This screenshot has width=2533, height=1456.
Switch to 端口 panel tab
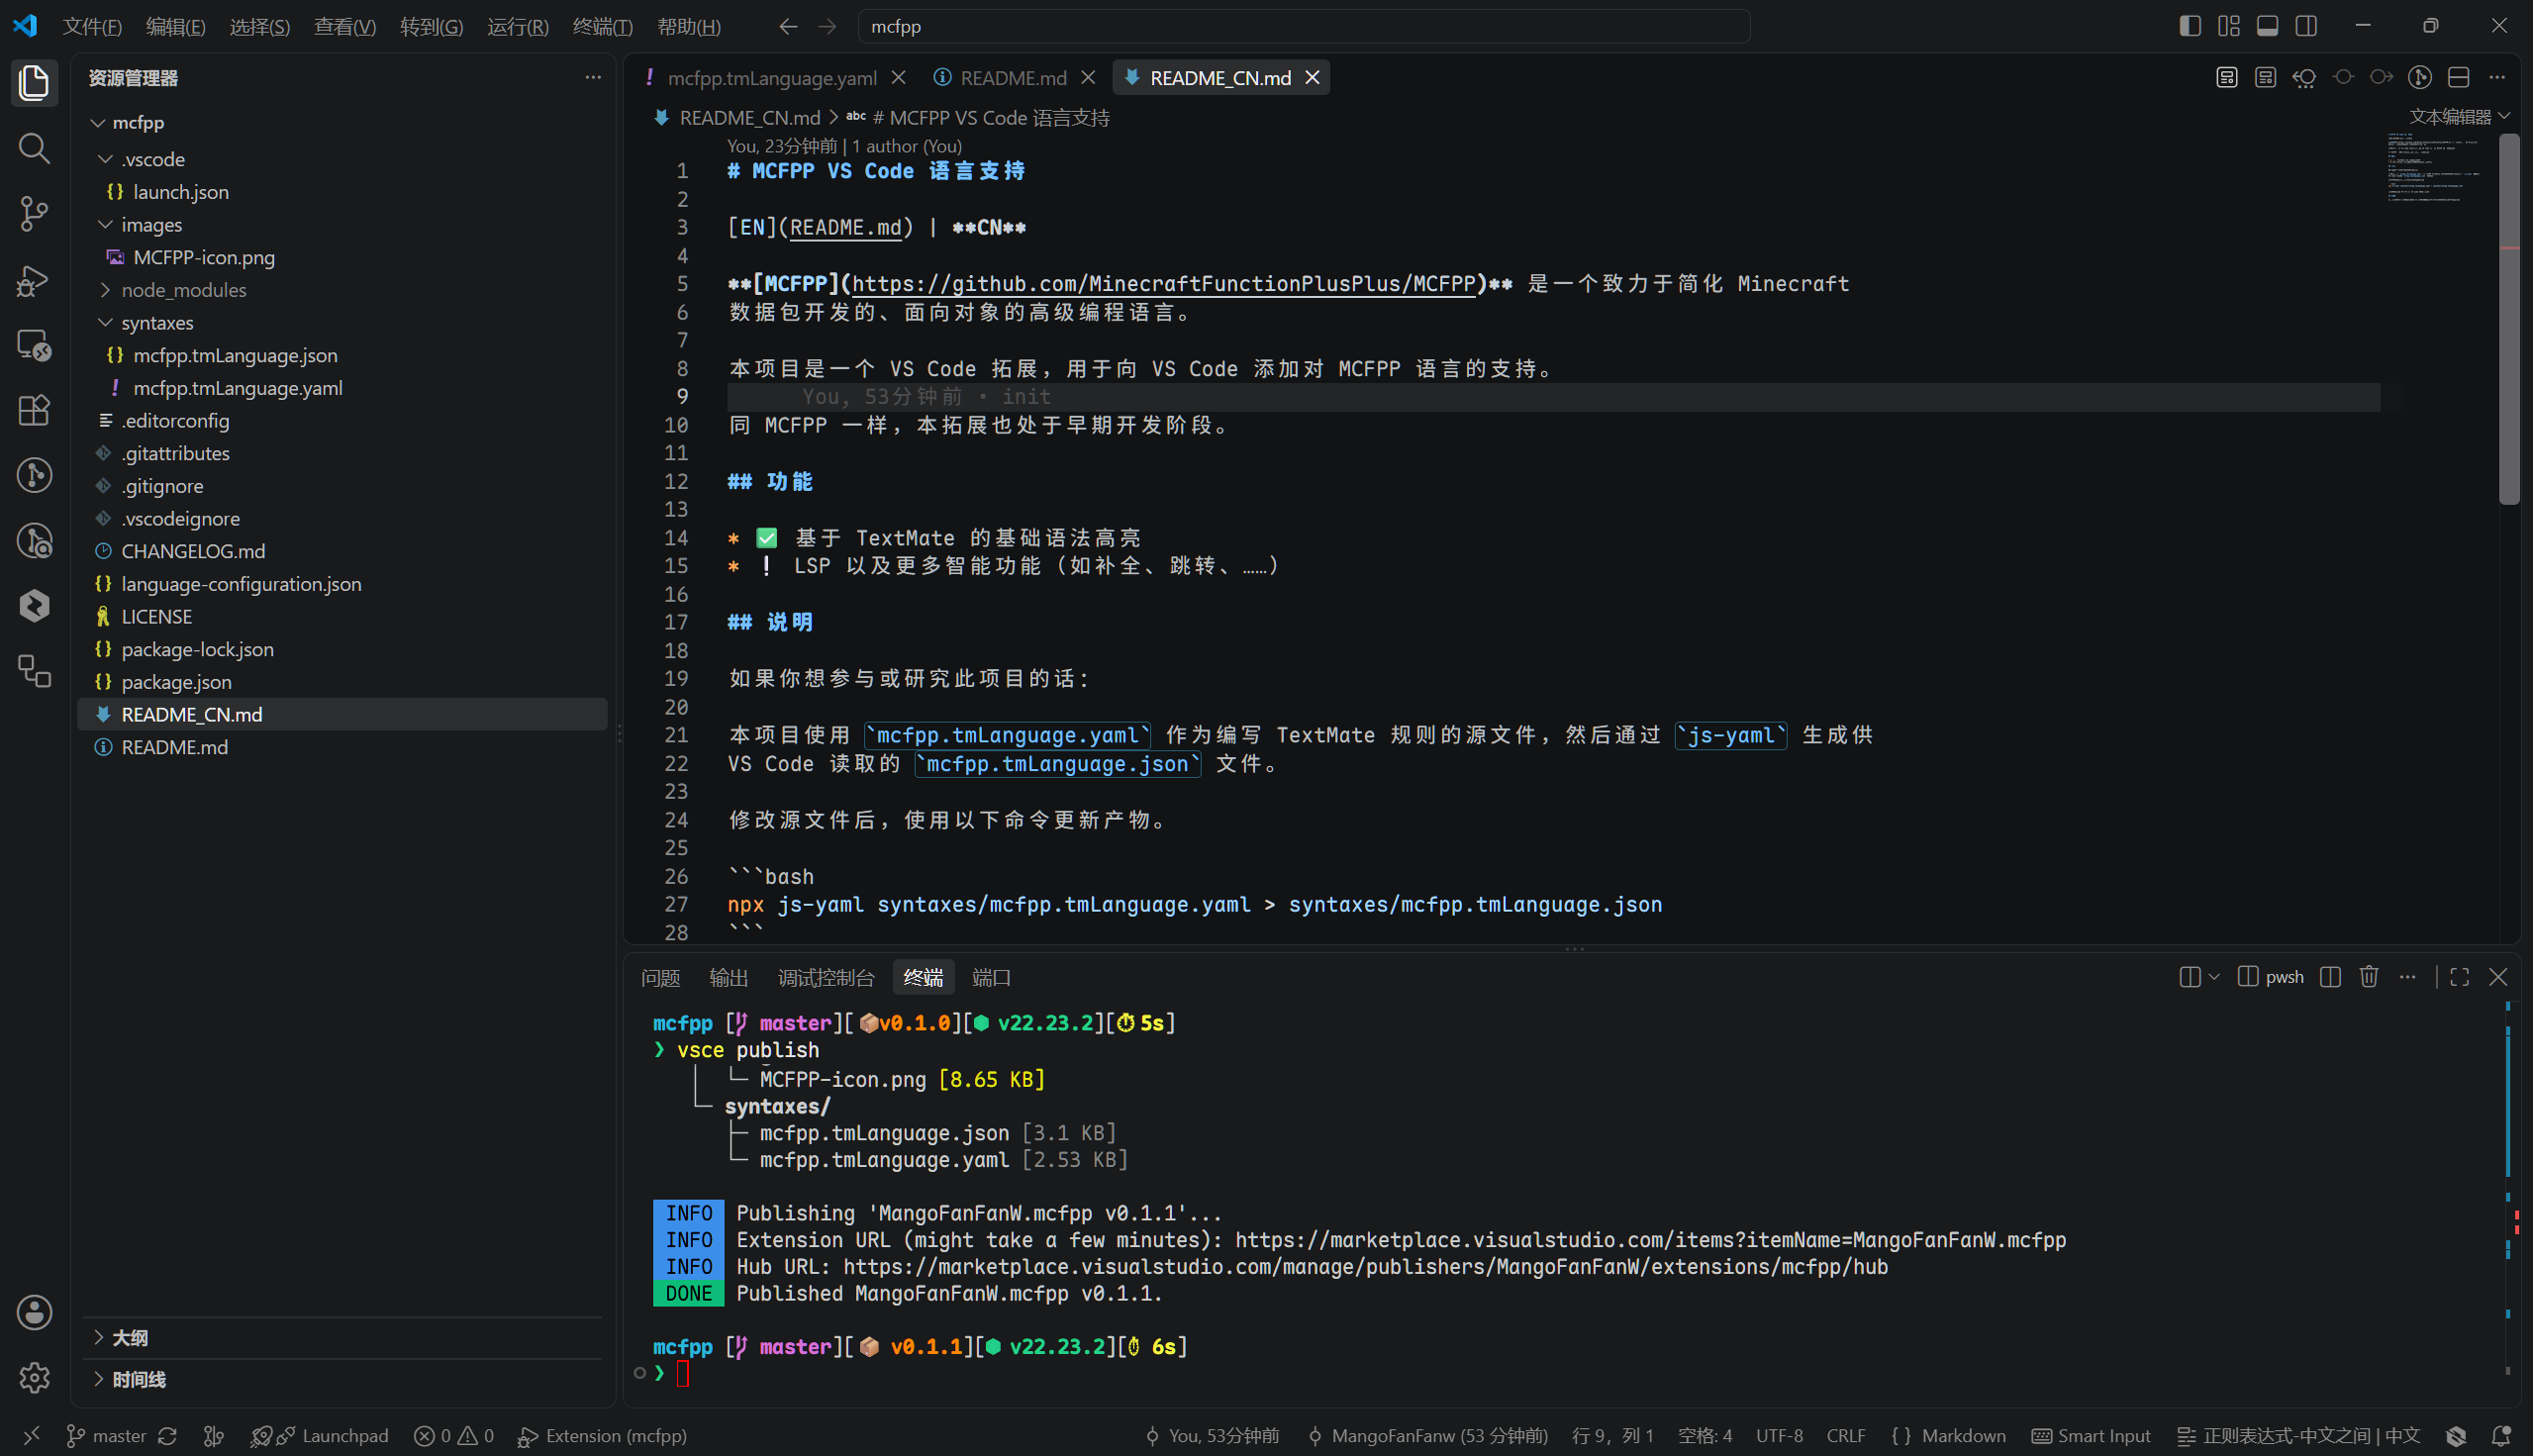(x=991, y=978)
